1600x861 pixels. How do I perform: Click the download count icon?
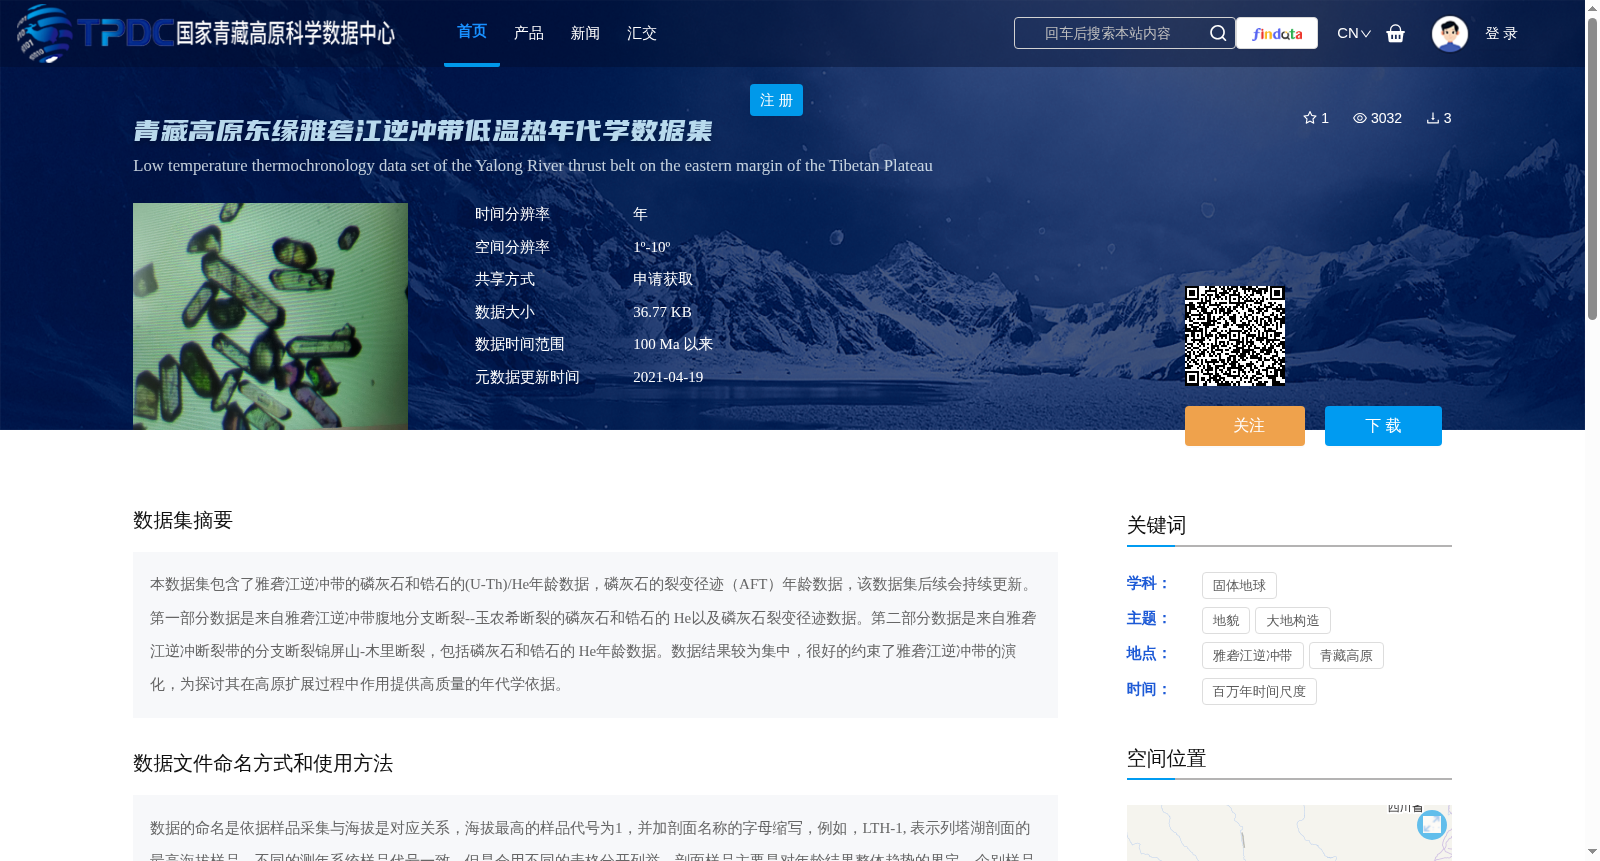click(x=1433, y=118)
